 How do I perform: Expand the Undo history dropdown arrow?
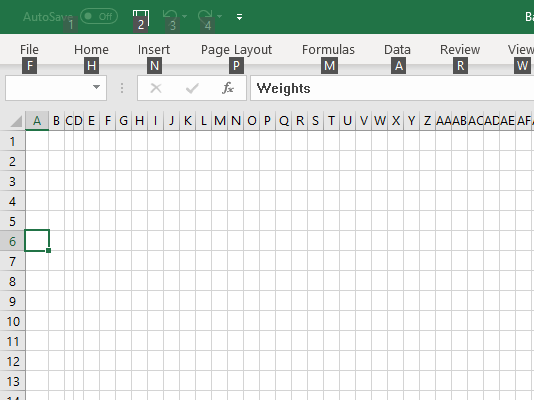point(184,16)
